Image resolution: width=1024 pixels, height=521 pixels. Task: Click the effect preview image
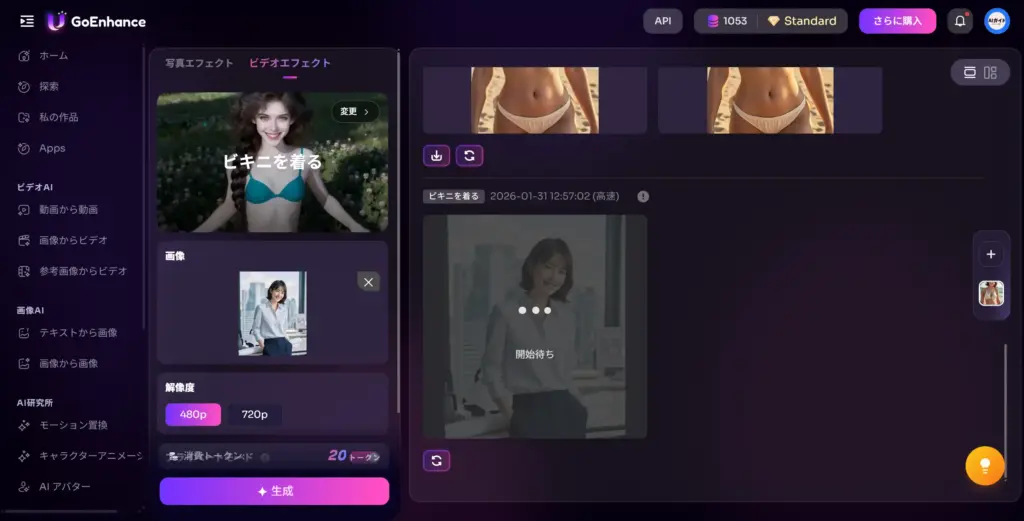coord(273,162)
